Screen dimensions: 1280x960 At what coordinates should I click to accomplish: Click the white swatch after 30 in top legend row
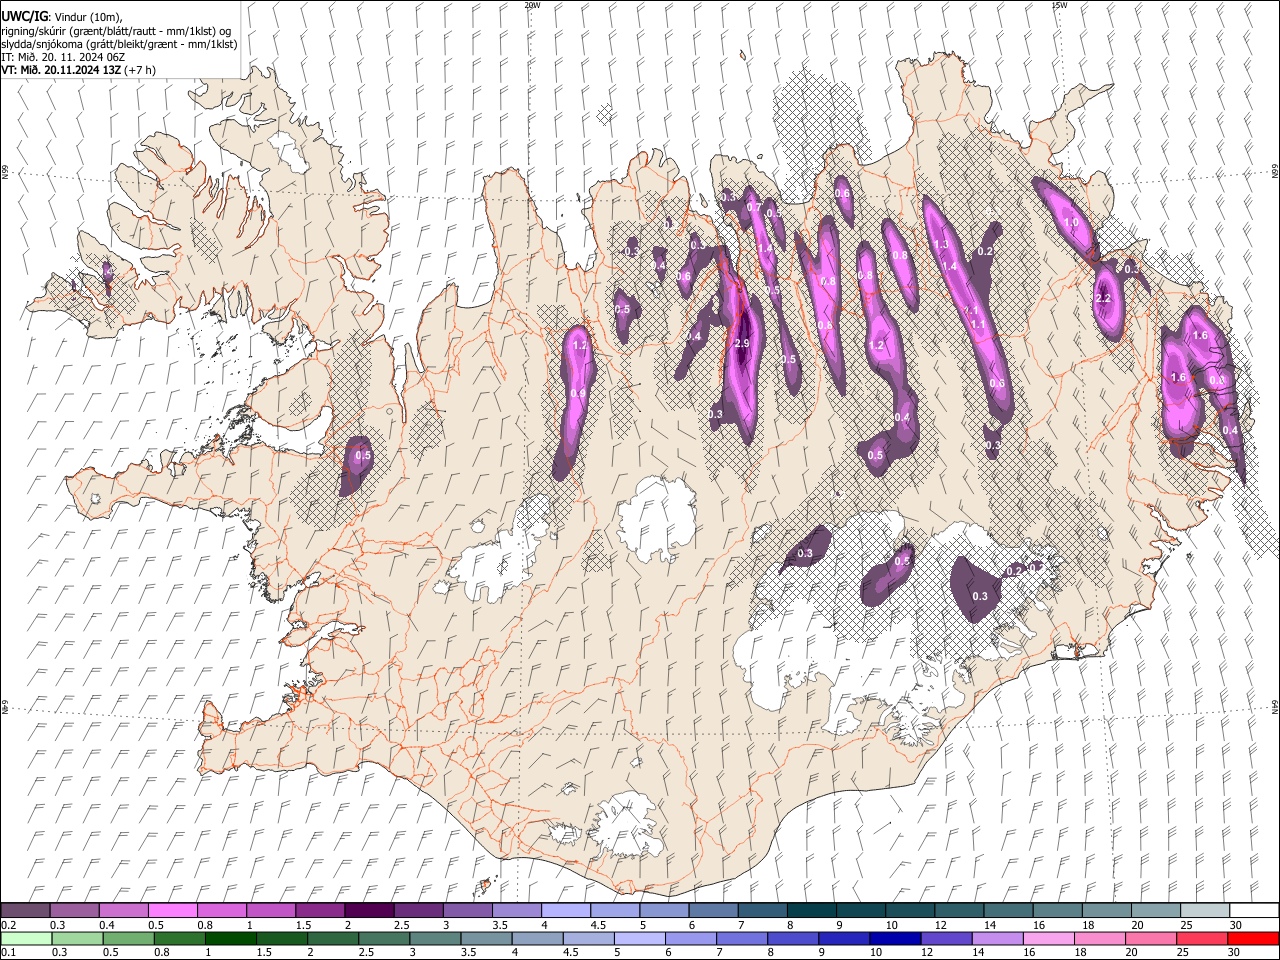point(1253,911)
